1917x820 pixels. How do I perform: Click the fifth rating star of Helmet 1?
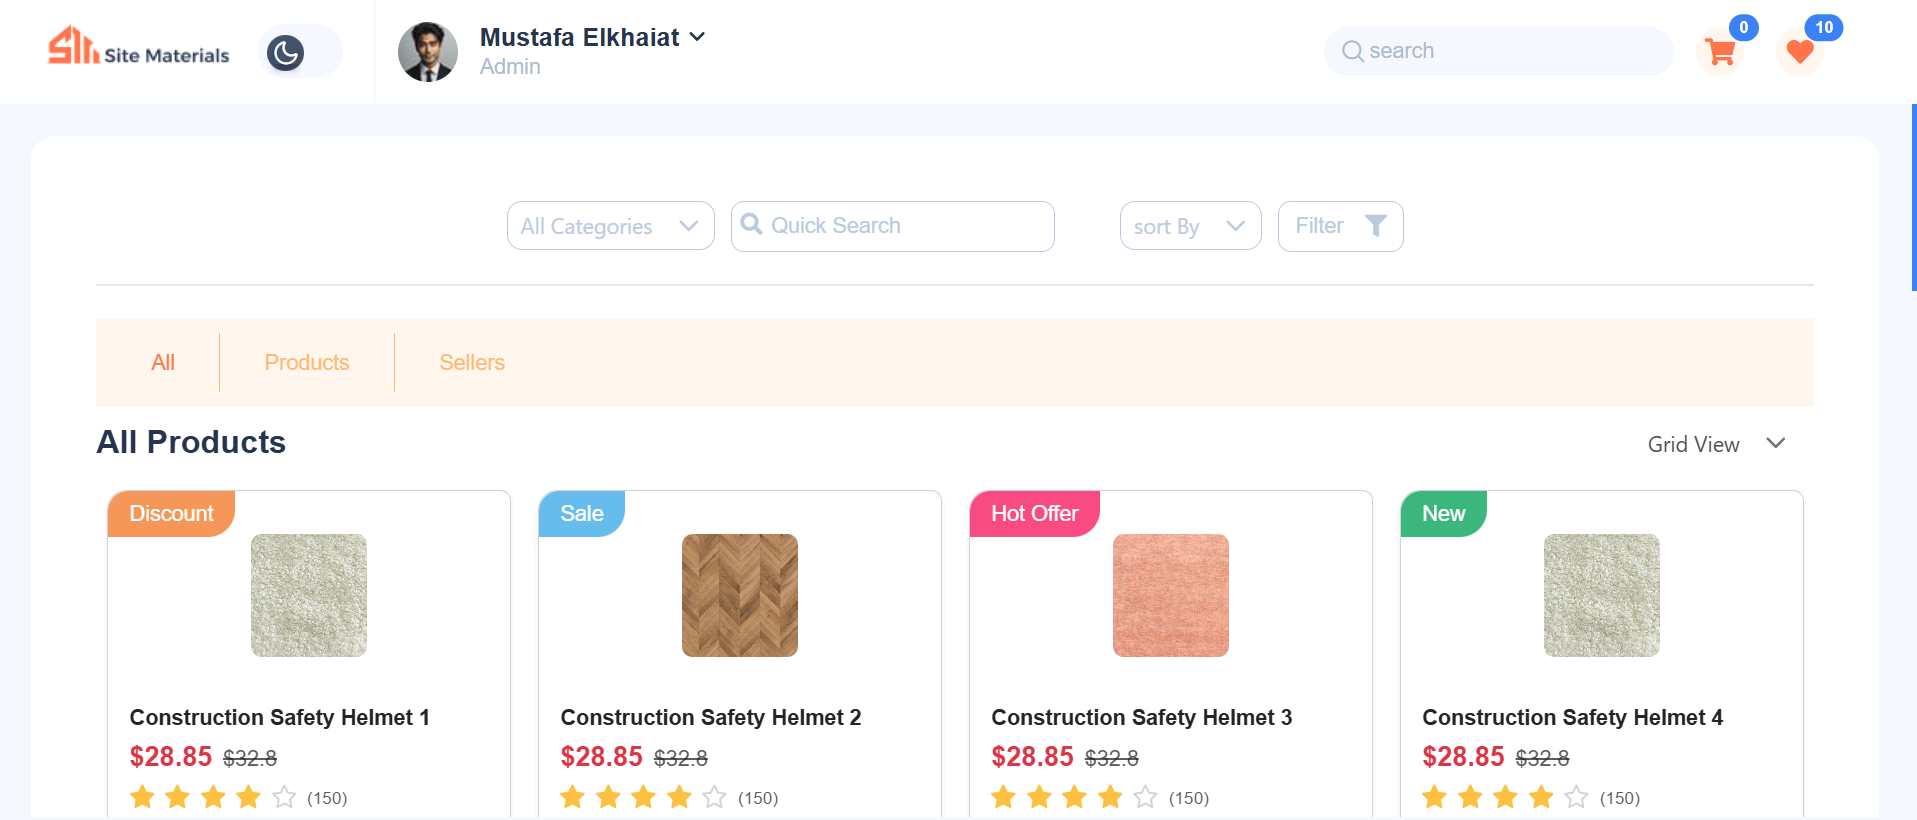pos(284,797)
